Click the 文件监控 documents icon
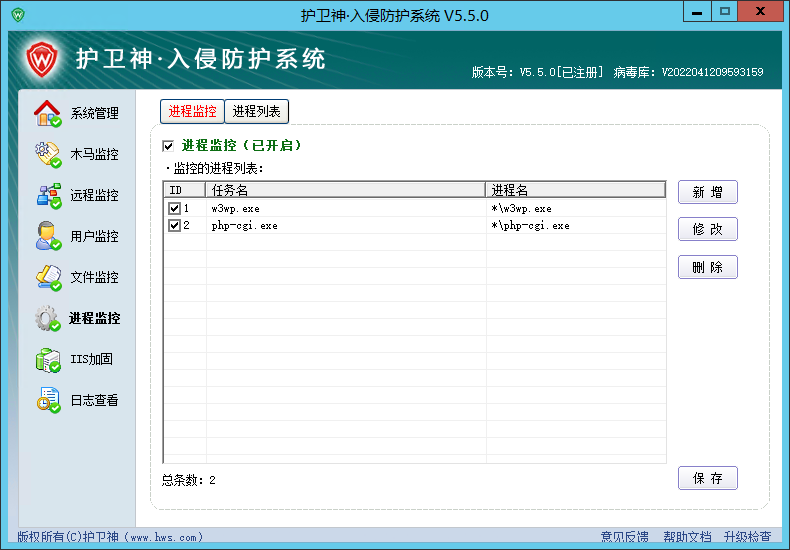Image resolution: width=790 pixels, height=550 pixels. point(48,278)
